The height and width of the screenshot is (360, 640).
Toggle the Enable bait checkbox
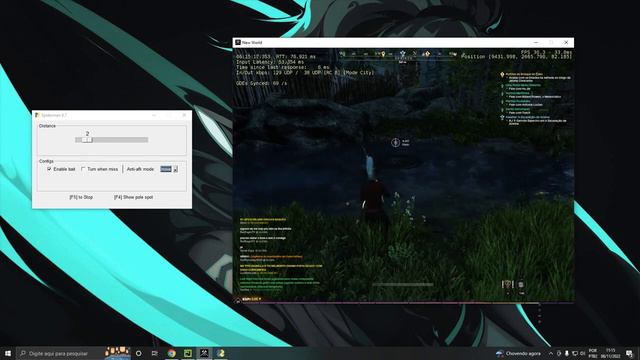[x=49, y=169]
